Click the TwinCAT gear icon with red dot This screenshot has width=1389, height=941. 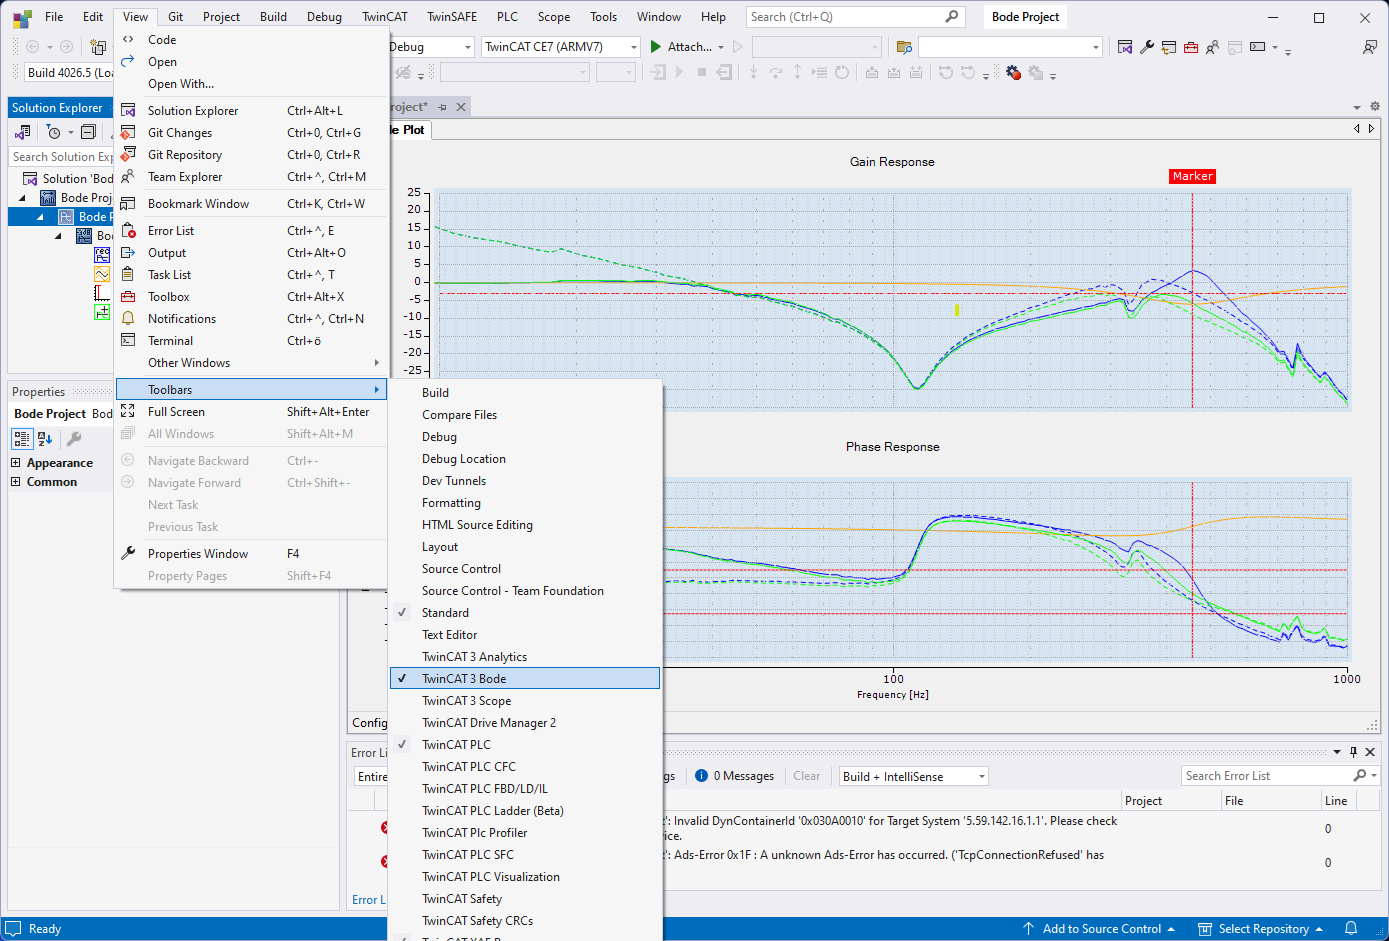coord(1013,72)
